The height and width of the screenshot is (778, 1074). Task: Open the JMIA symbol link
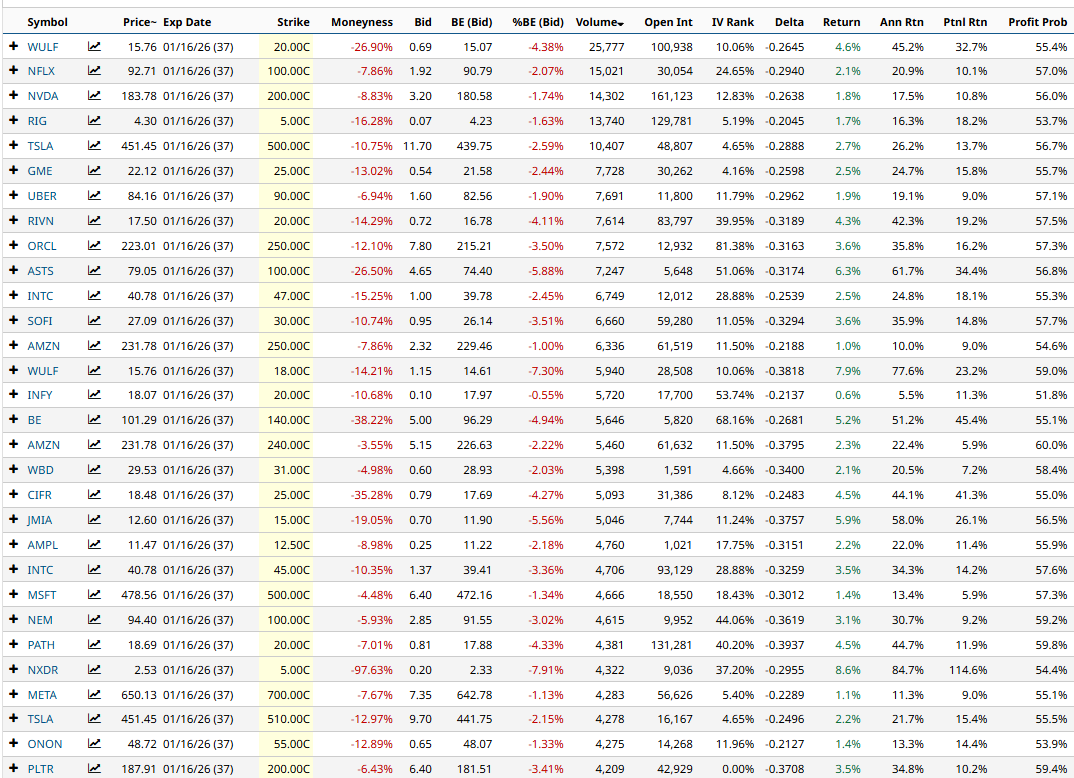pyautogui.click(x=40, y=520)
